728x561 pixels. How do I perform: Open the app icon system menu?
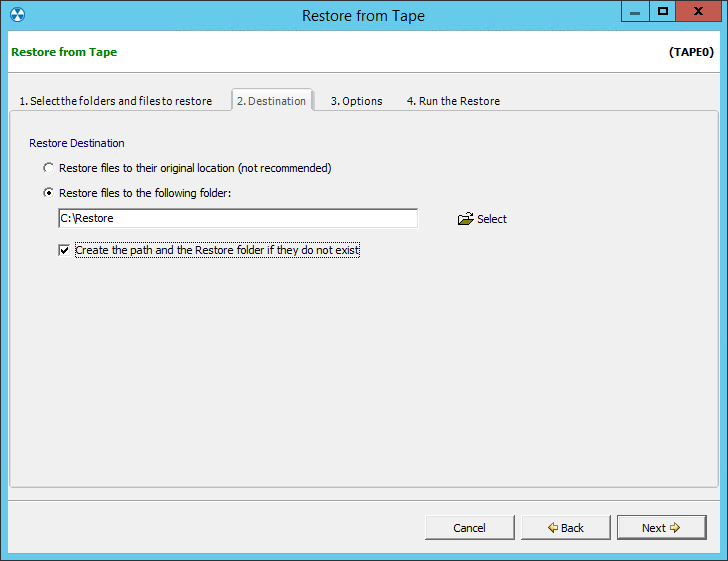pyautogui.click(x=16, y=15)
